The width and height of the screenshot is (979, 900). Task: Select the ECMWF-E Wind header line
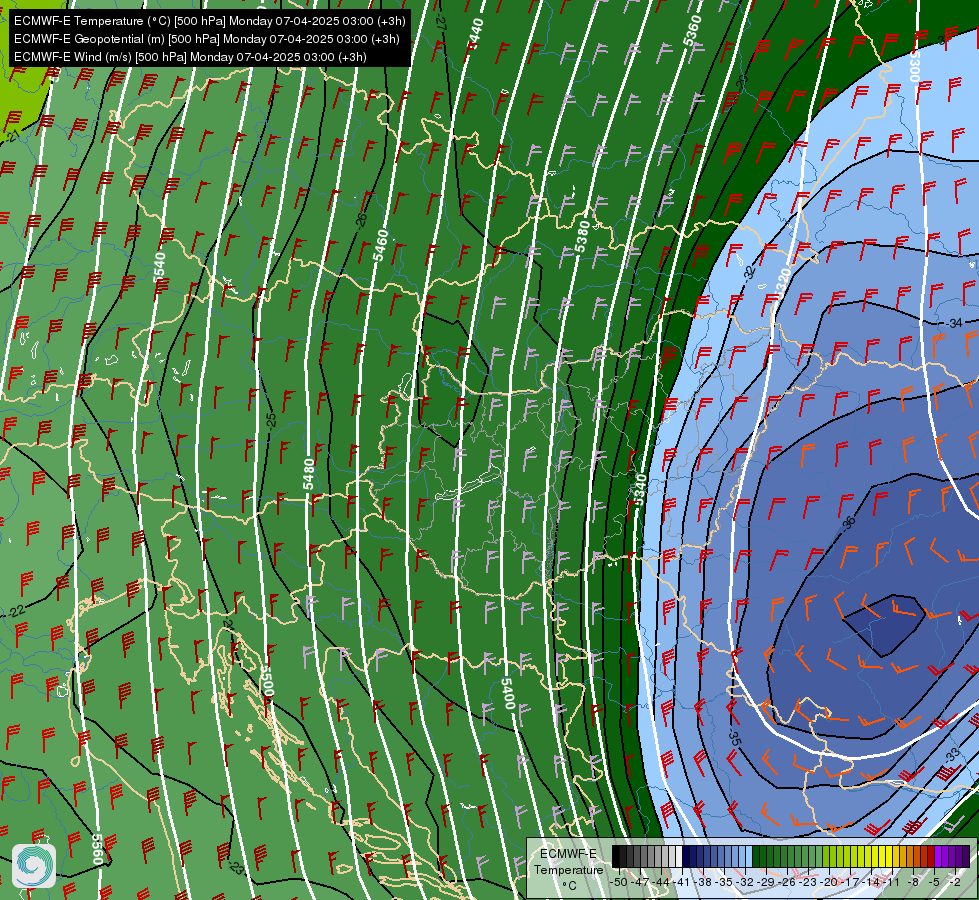click(190, 57)
